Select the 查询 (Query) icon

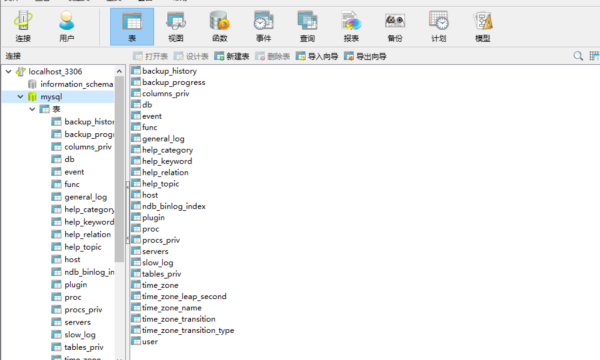pyautogui.click(x=307, y=26)
